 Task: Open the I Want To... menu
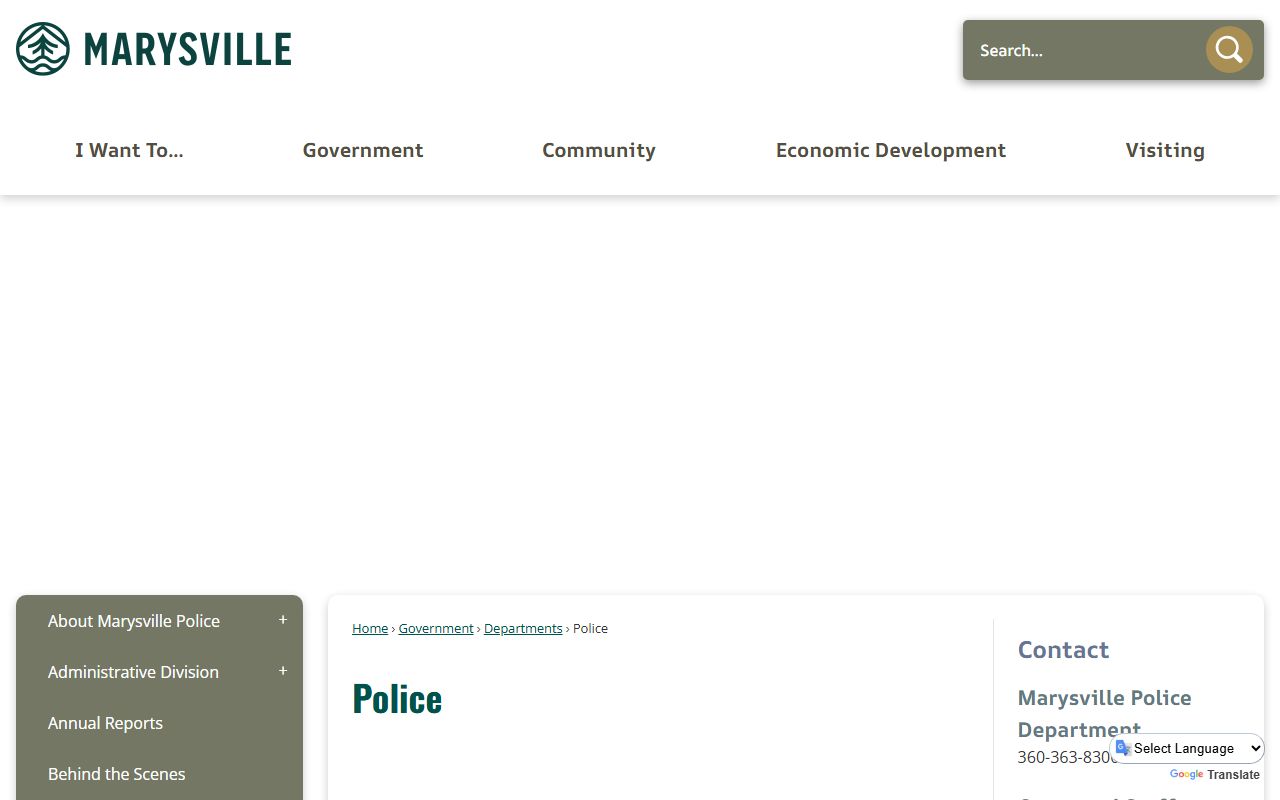click(129, 150)
